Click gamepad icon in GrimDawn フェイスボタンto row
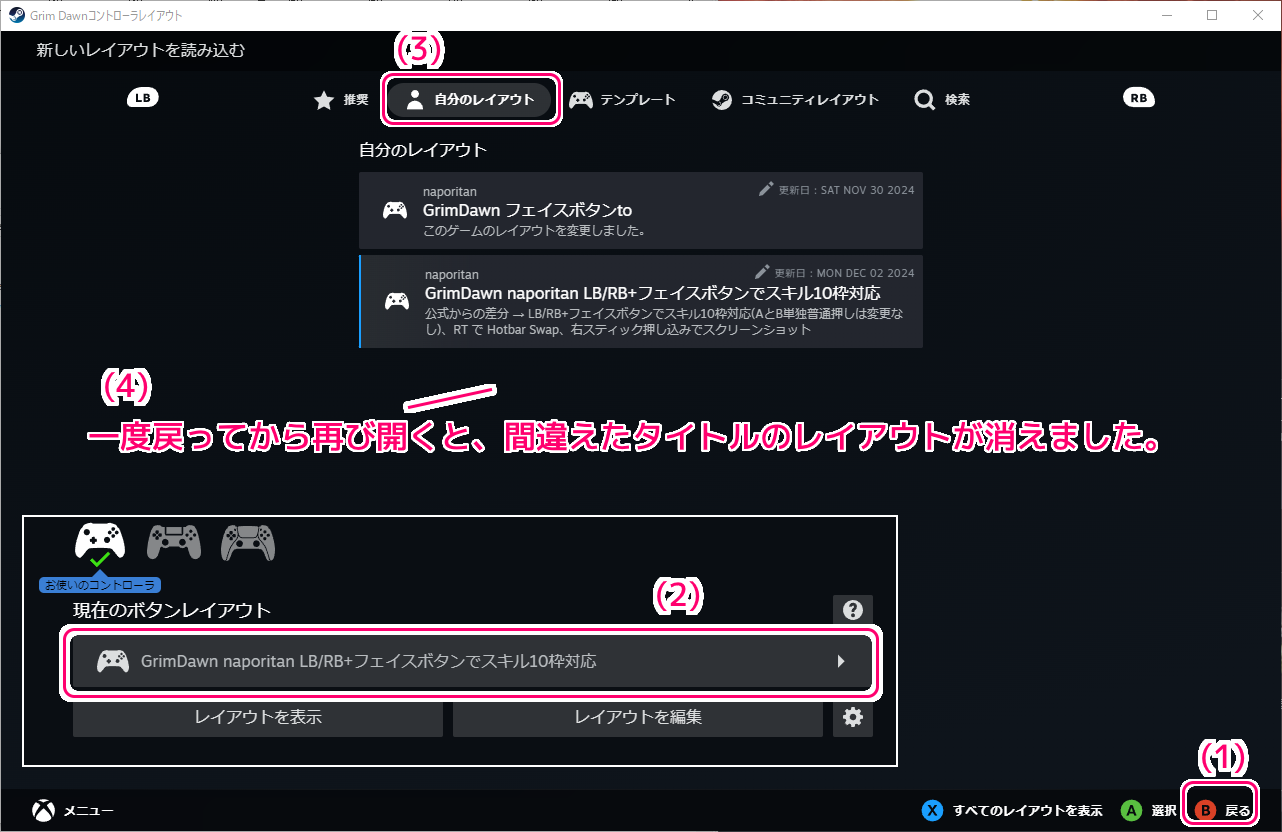This screenshot has height=832, width=1282. point(395,210)
